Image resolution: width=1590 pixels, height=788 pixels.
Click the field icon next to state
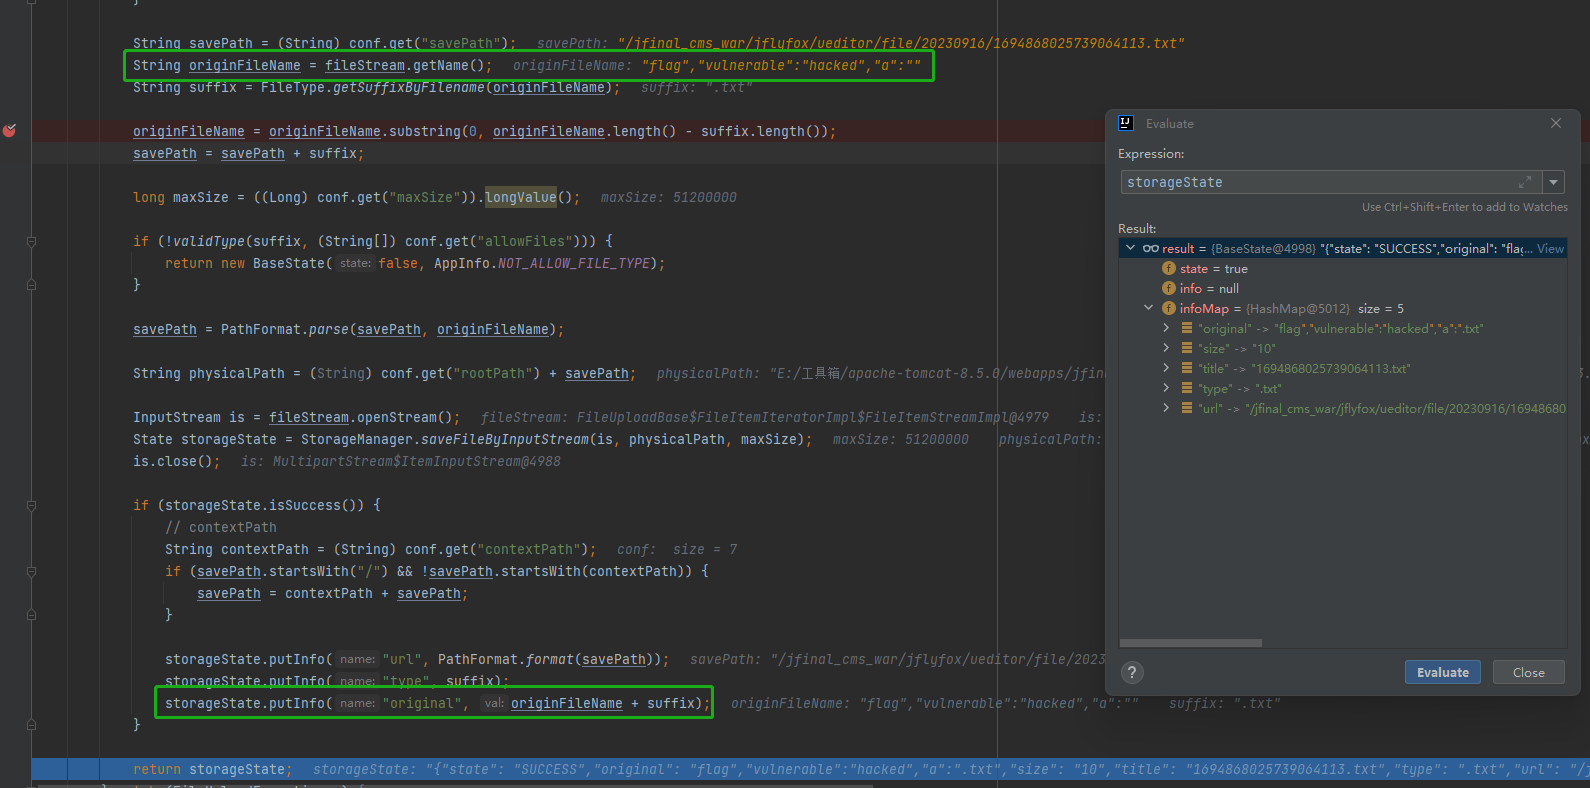[x=1169, y=268]
